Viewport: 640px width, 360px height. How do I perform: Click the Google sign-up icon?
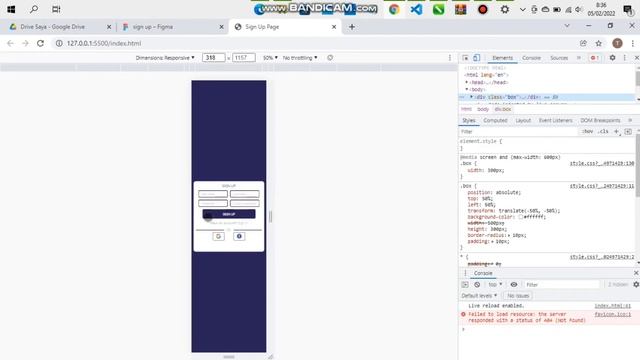coord(218,236)
